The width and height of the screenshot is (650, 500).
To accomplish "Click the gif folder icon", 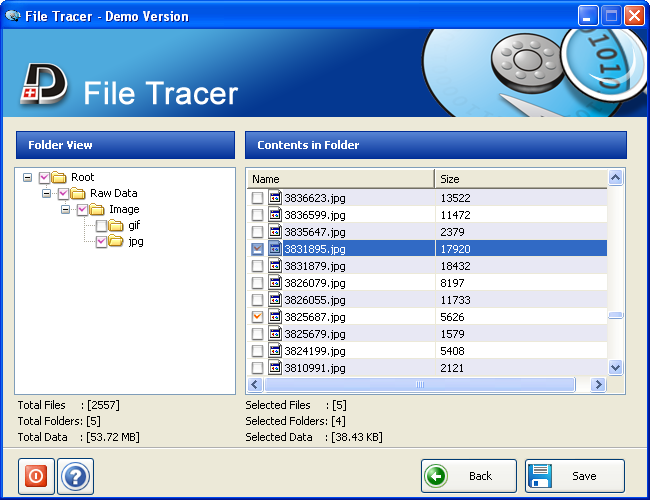I will [x=116, y=226].
